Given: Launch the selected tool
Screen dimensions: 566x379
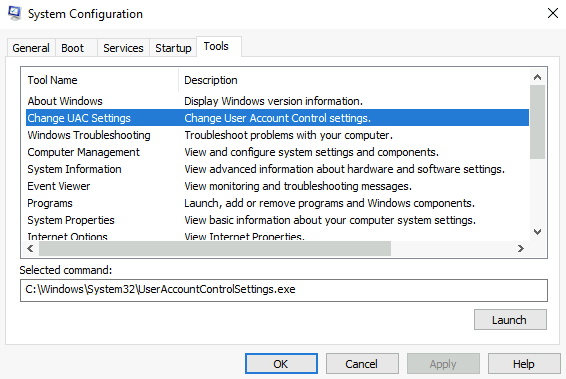Looking at the screenshot, I should pos(510,319).
